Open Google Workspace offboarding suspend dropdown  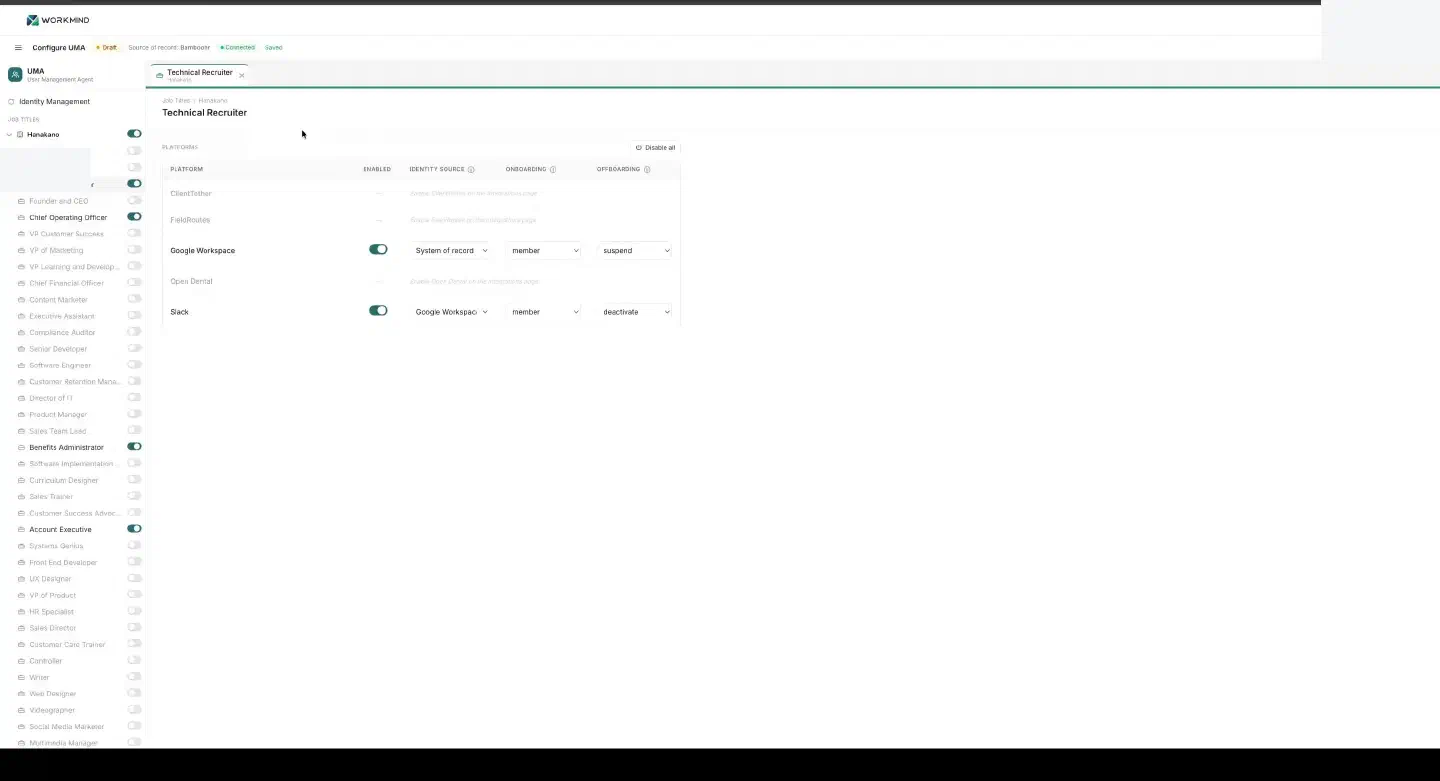635,251
